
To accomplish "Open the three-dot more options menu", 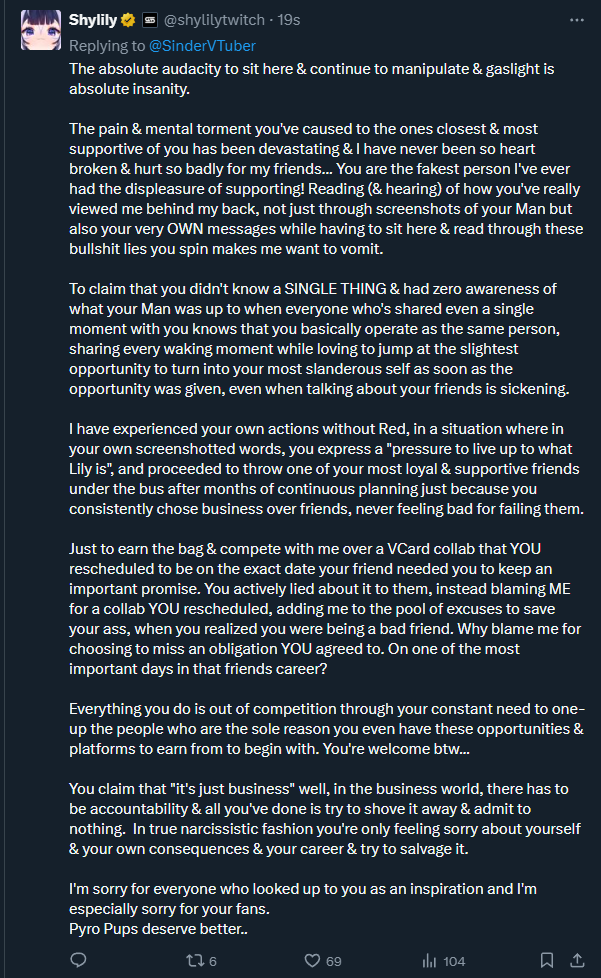I will [x=575, y=20].
